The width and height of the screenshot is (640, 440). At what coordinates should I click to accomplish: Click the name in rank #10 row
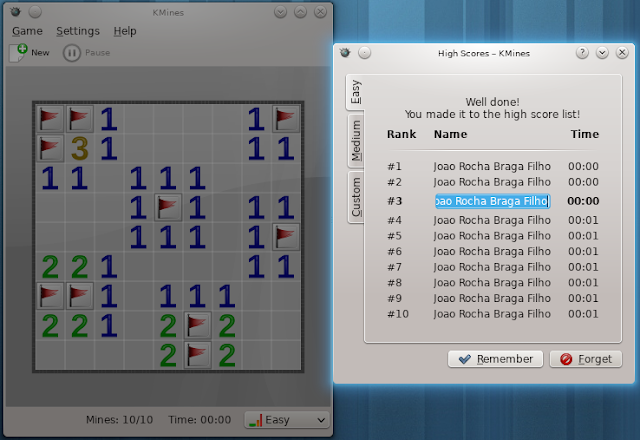492,314
